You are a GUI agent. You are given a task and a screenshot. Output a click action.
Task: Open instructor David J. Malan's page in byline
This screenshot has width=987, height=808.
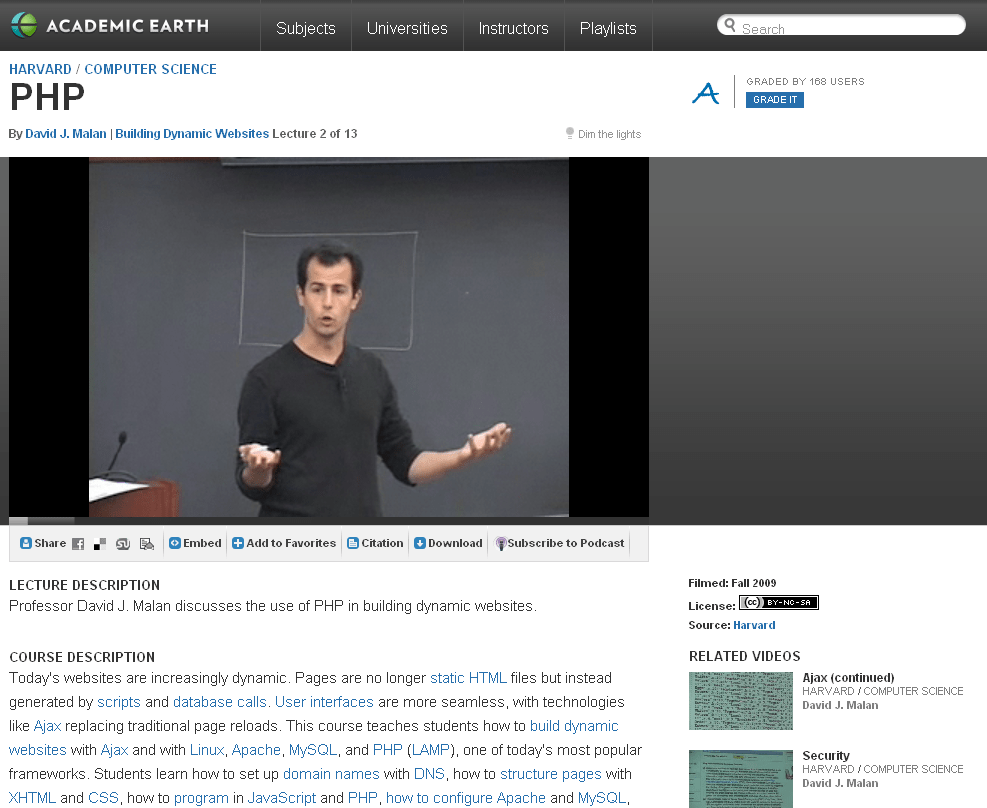[x=65, y=133]
